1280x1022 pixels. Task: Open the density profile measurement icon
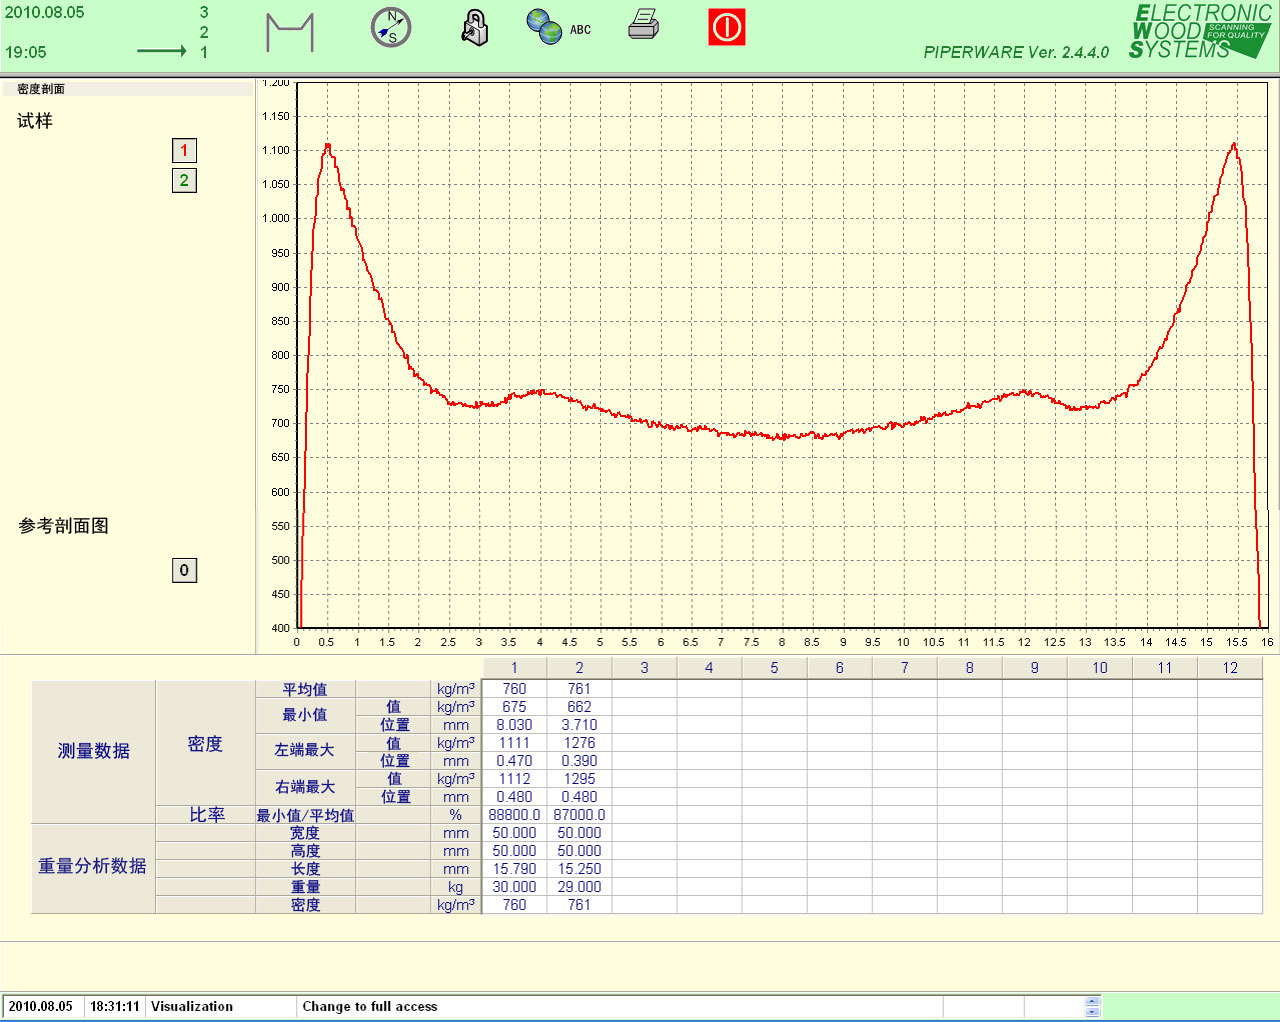(290, 32)
